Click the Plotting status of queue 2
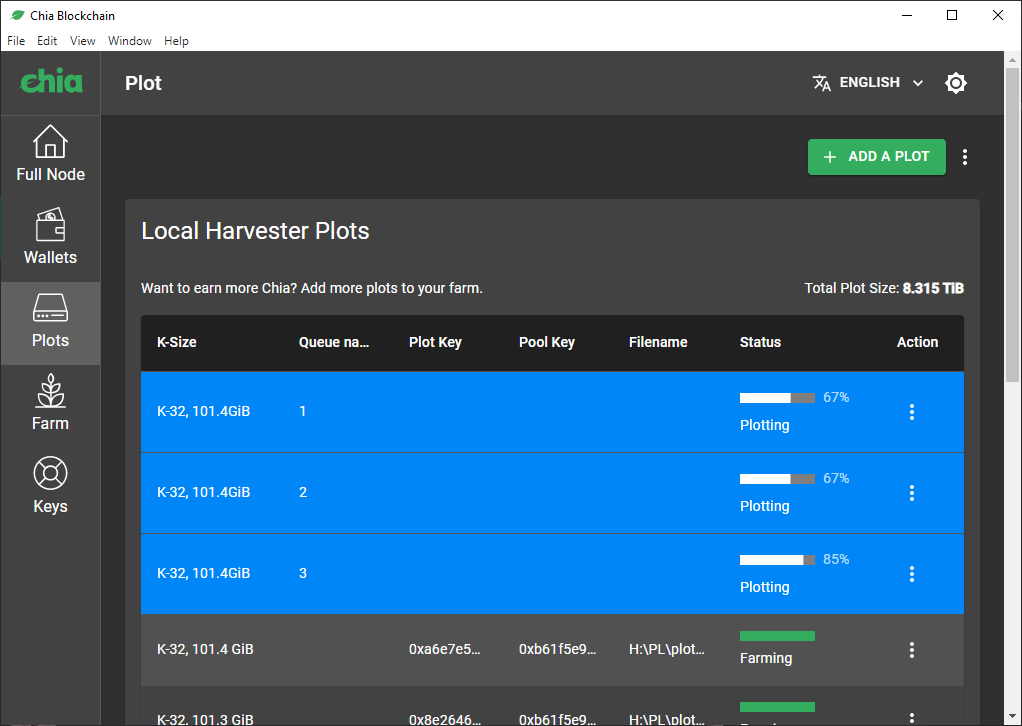Viewport: 1022px width, 726px height. [765, 506]
